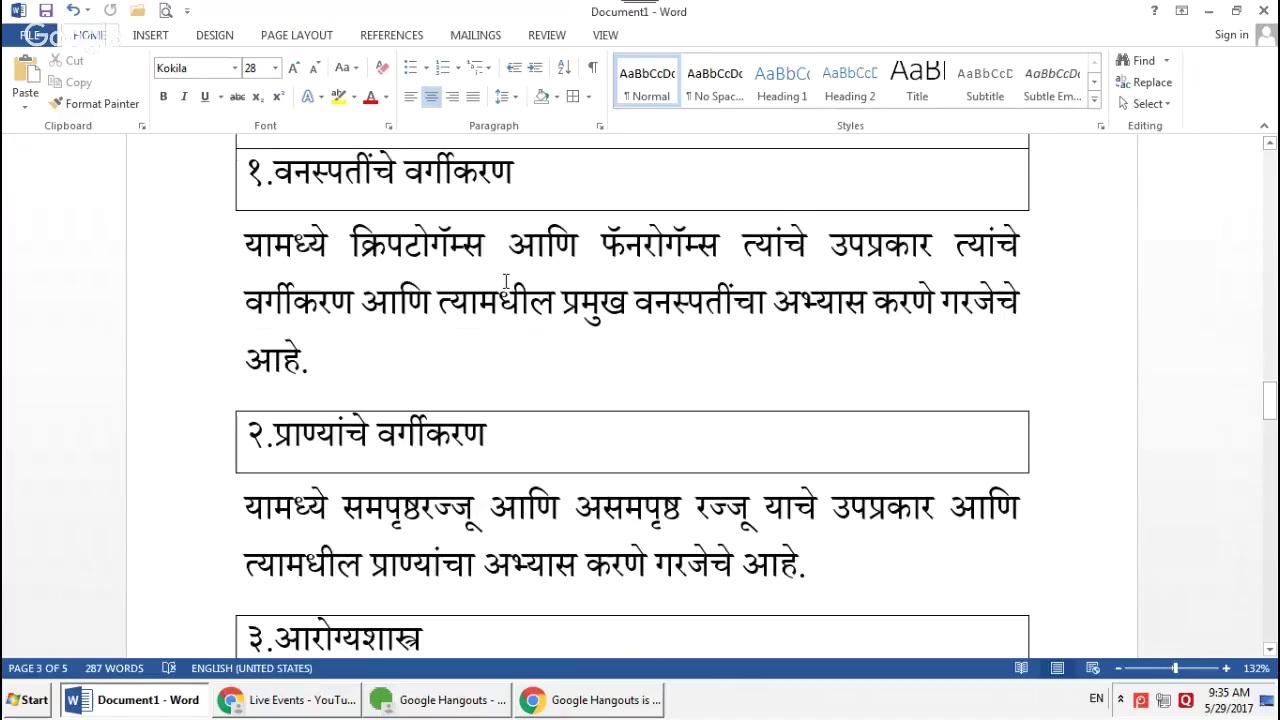The height and width of the screenshot is (720, 1280).
Task: Click Sign in link
Action: (1231, 35)
